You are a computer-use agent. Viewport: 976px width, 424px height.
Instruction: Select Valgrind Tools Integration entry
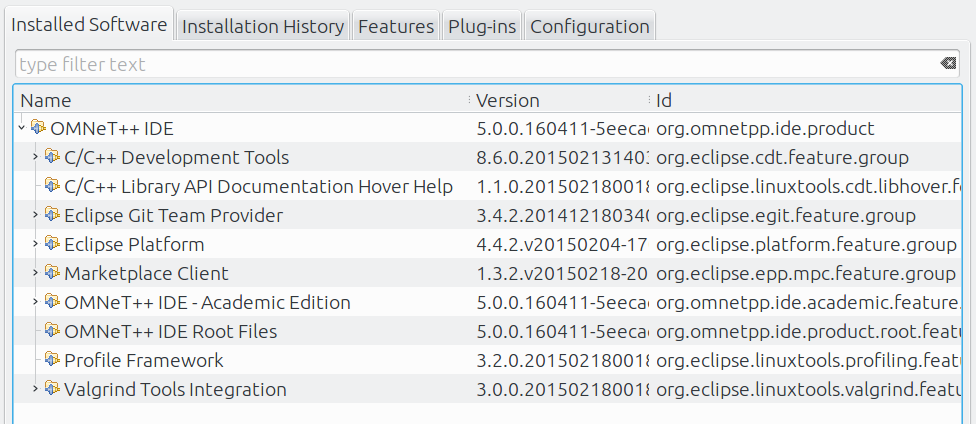pyautogui.click(x=176, y=390)
